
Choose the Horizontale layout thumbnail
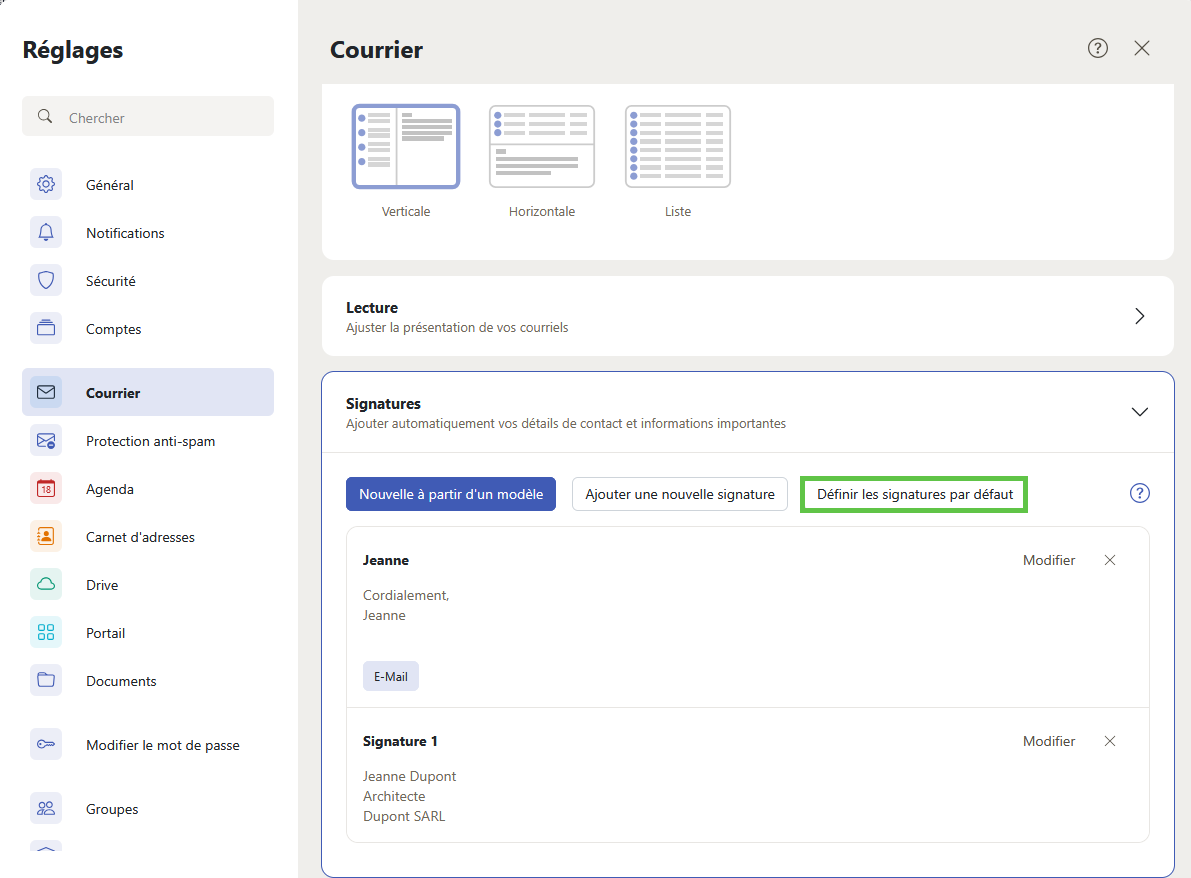[x=542, y=146]
